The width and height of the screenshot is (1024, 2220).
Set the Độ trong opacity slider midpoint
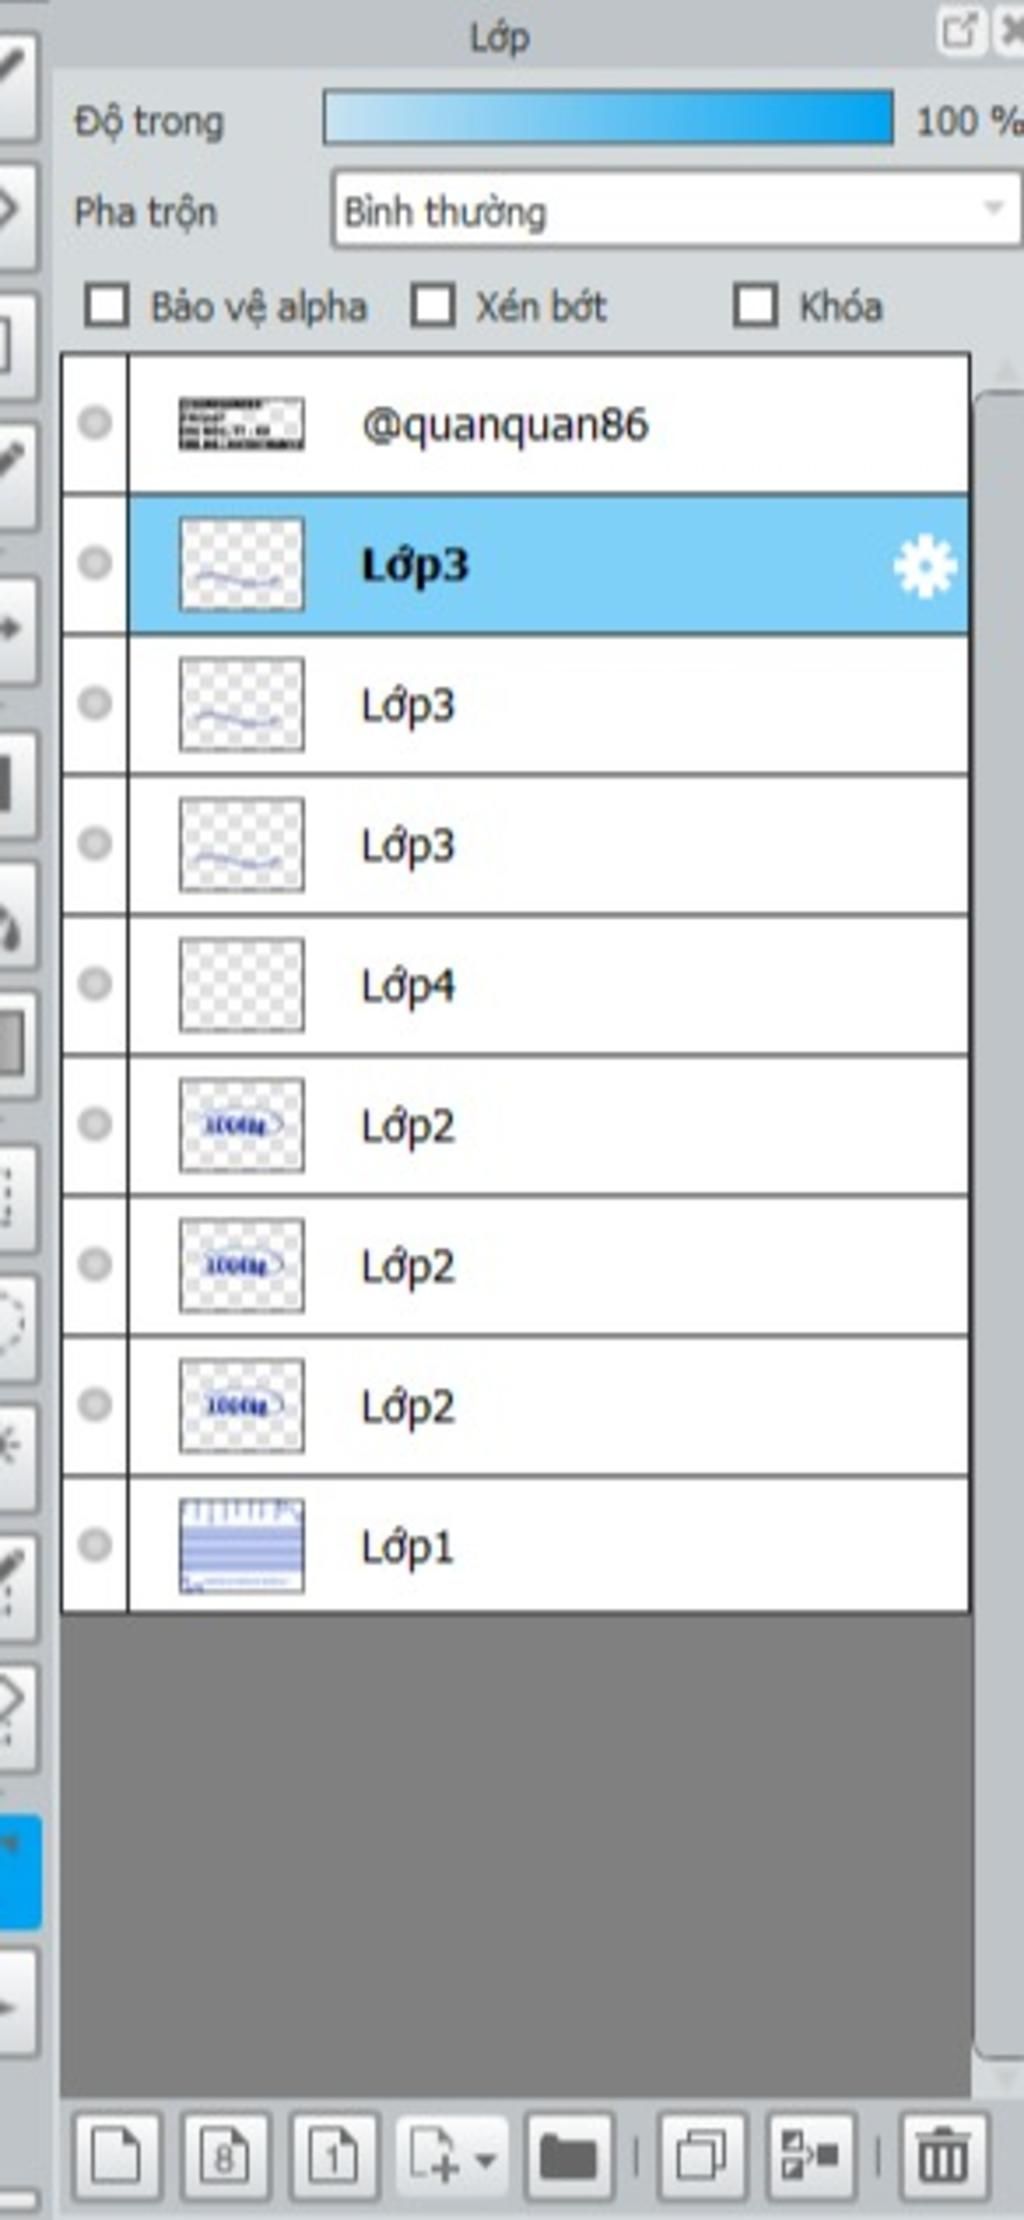pos(608,118)
